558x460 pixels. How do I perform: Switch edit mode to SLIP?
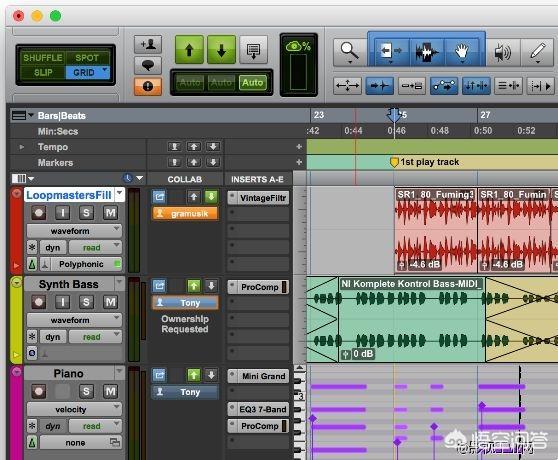(43, 73)
